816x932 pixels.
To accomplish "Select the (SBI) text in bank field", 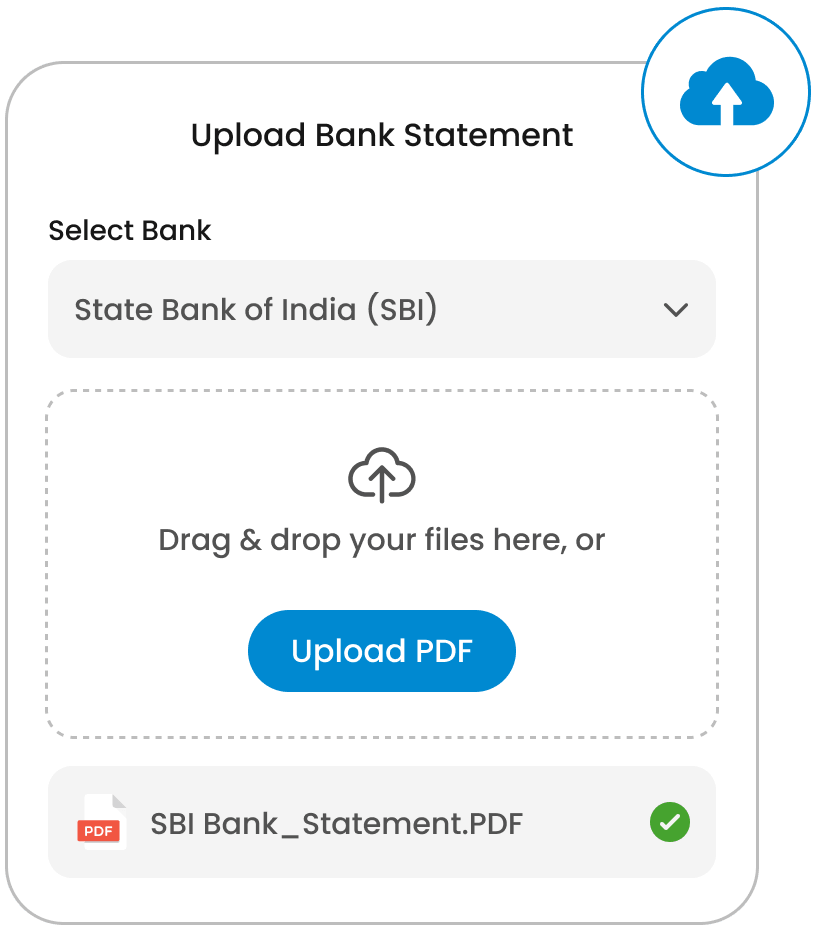I will [402, 309].
